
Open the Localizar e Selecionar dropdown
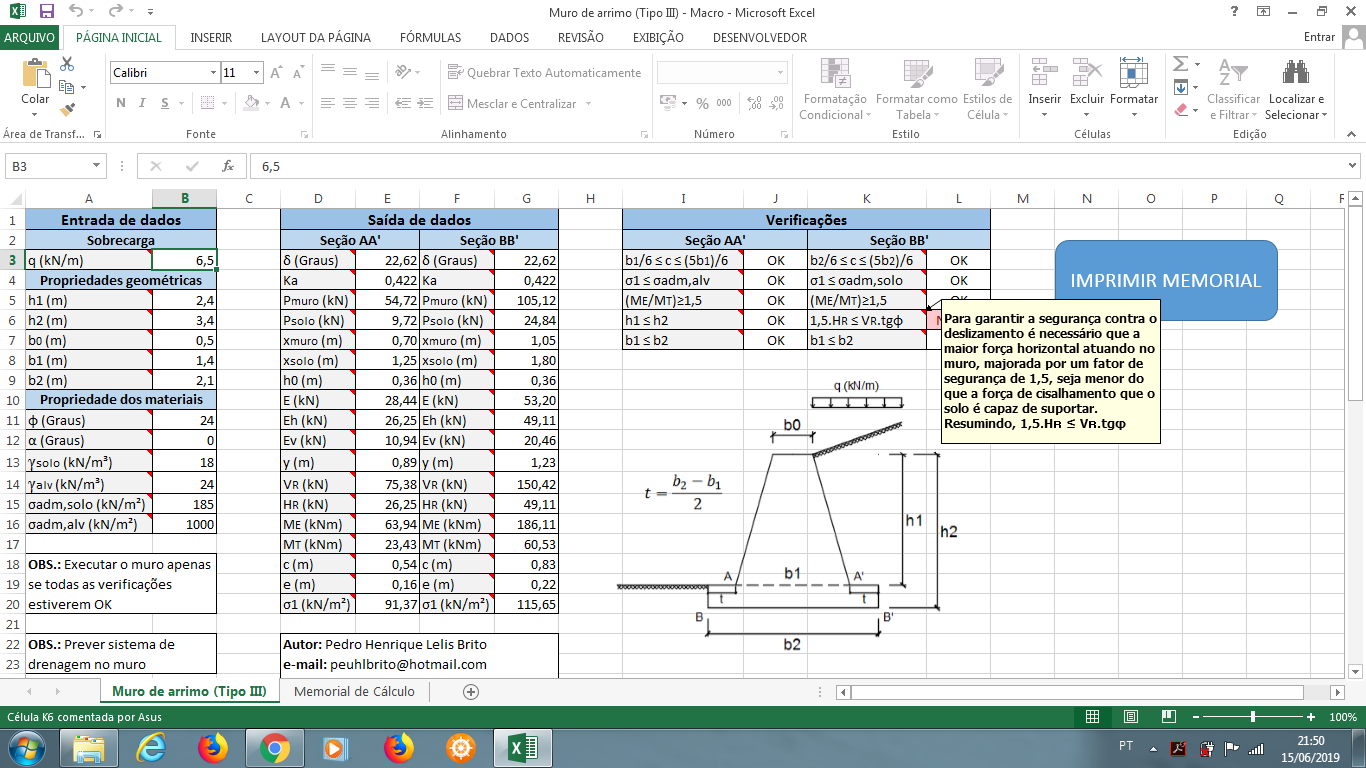[x=1296, y=88]
